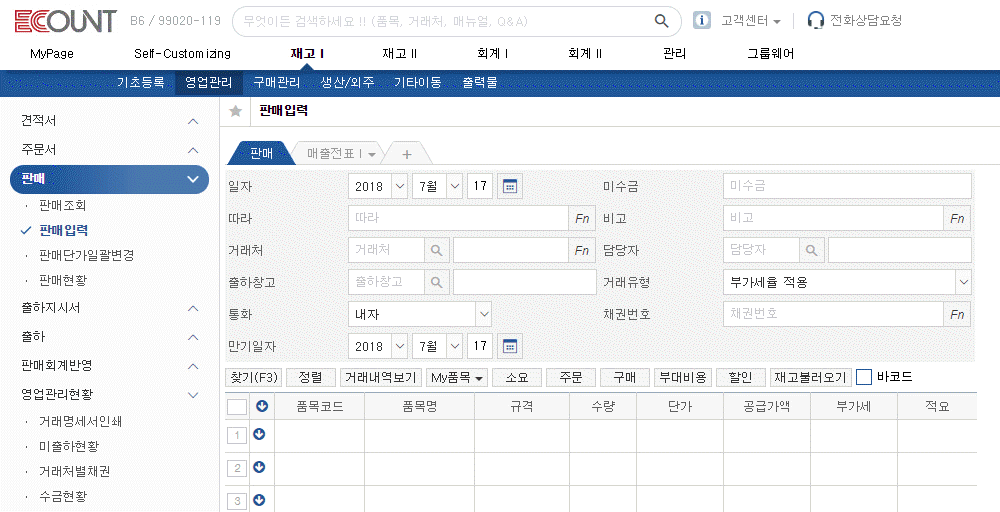Click the down-arrow icon in row 3
Image resolution: width=1000 pixels, height=512 pixels.
tap(259, 500)
